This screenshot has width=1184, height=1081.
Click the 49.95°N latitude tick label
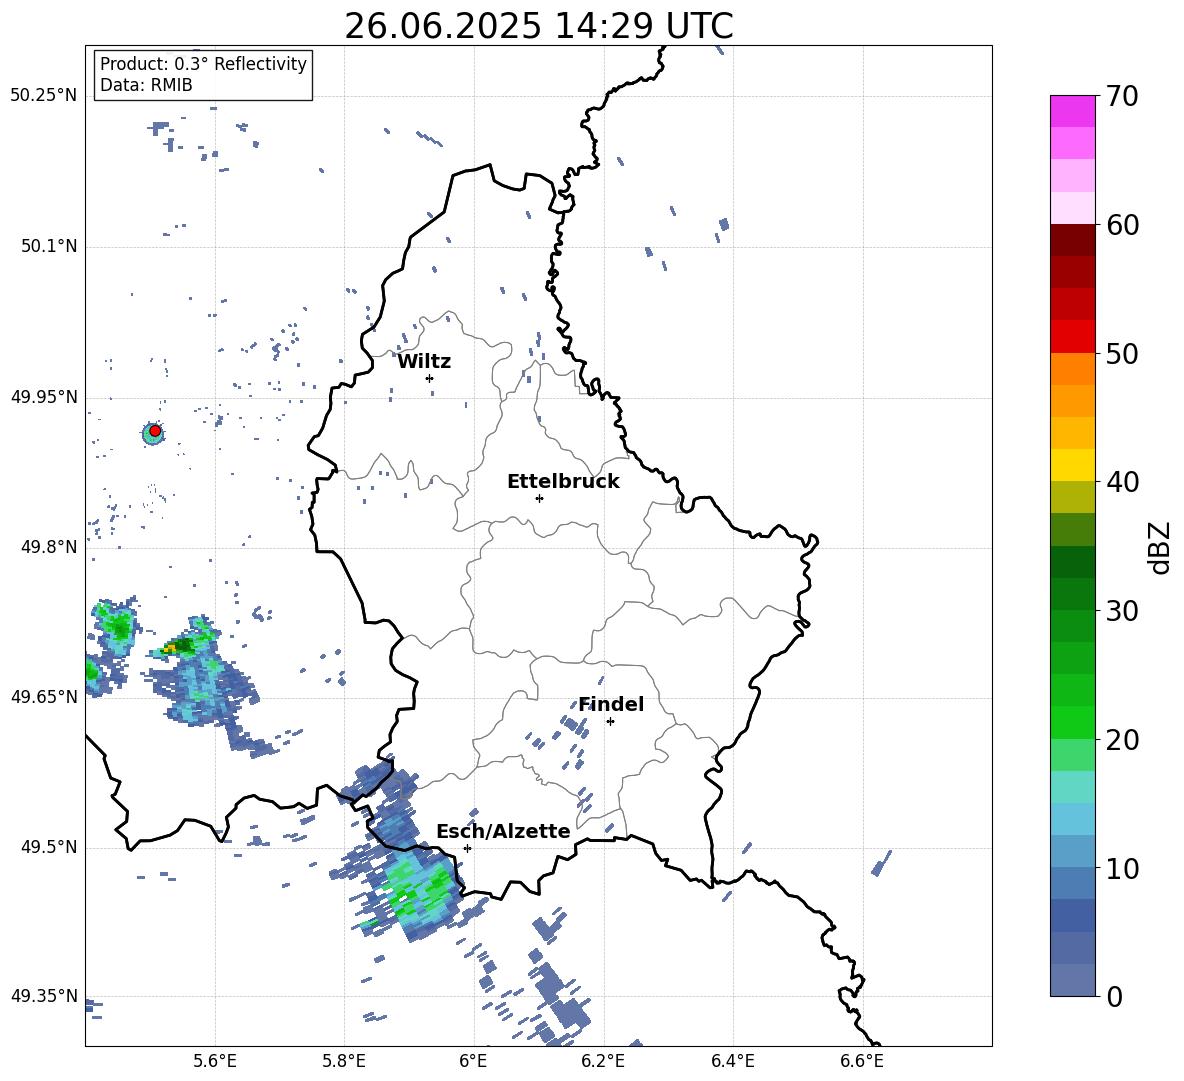44,398
